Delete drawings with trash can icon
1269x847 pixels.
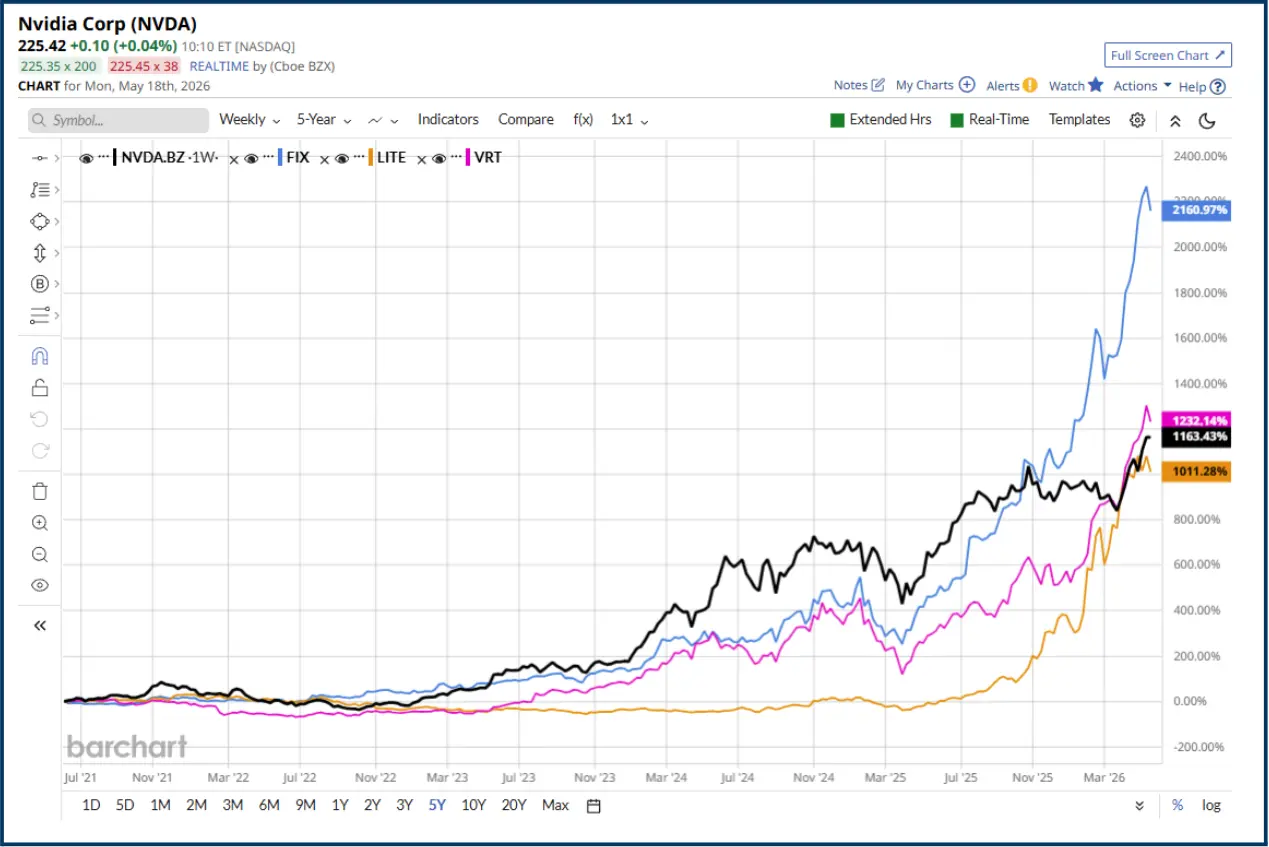point(40,491)
